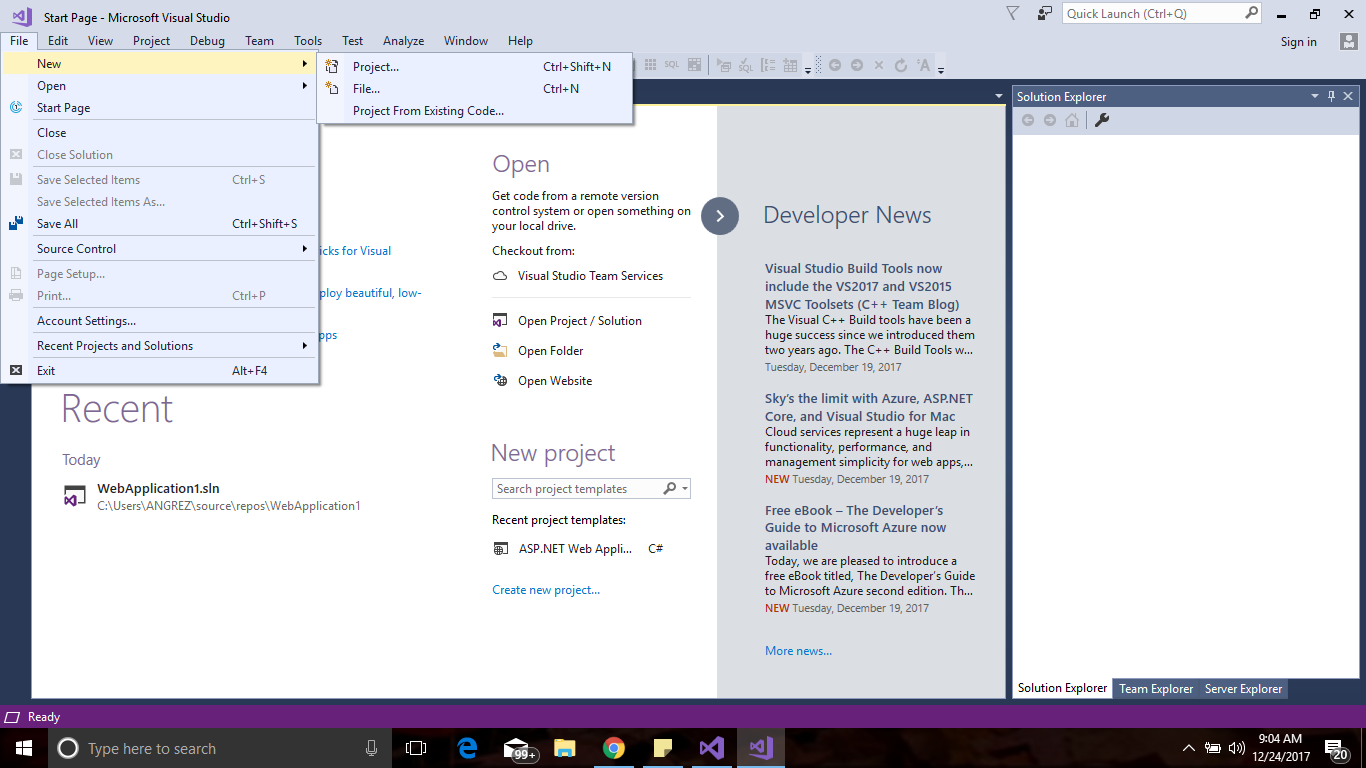Image resolution: width=1366 pixels, height=768 pixels.
Task: Open the Analyze menu
Action: (403, 41)
